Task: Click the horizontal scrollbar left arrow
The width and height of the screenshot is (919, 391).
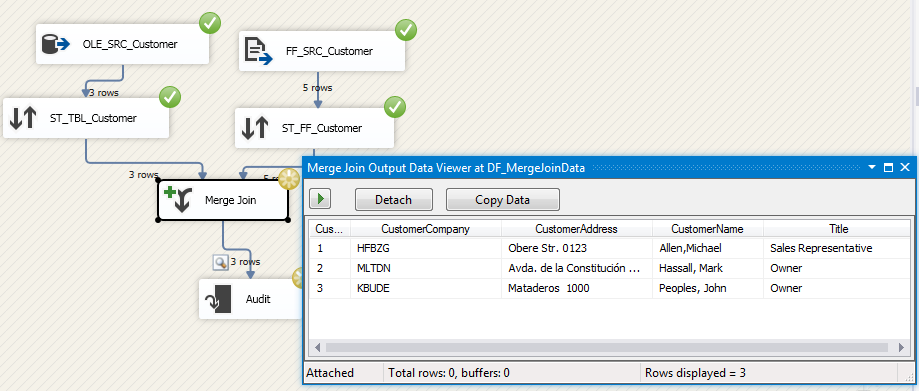Action: tap(317, 348)
